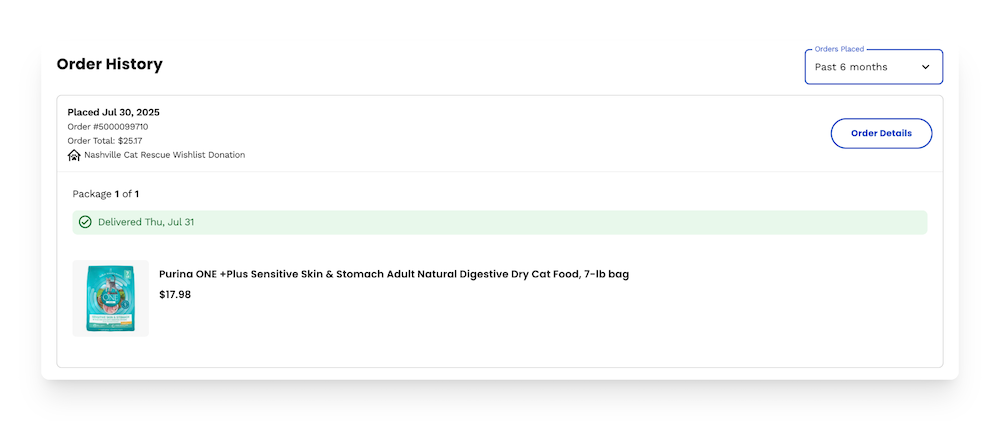This screenshot has height=421, width=1000.
Task: Click the Purina ONE cat food title
Action: click(393, 274)
